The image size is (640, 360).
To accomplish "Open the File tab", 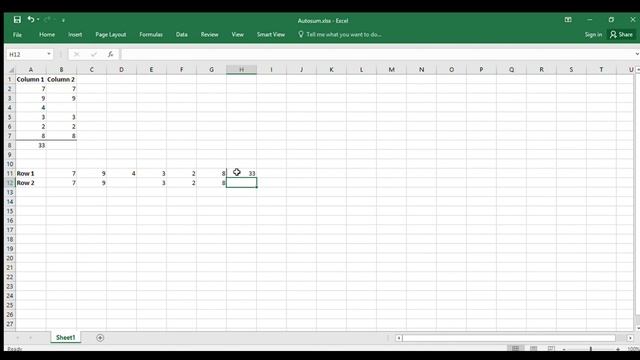I will click(17, 35).
